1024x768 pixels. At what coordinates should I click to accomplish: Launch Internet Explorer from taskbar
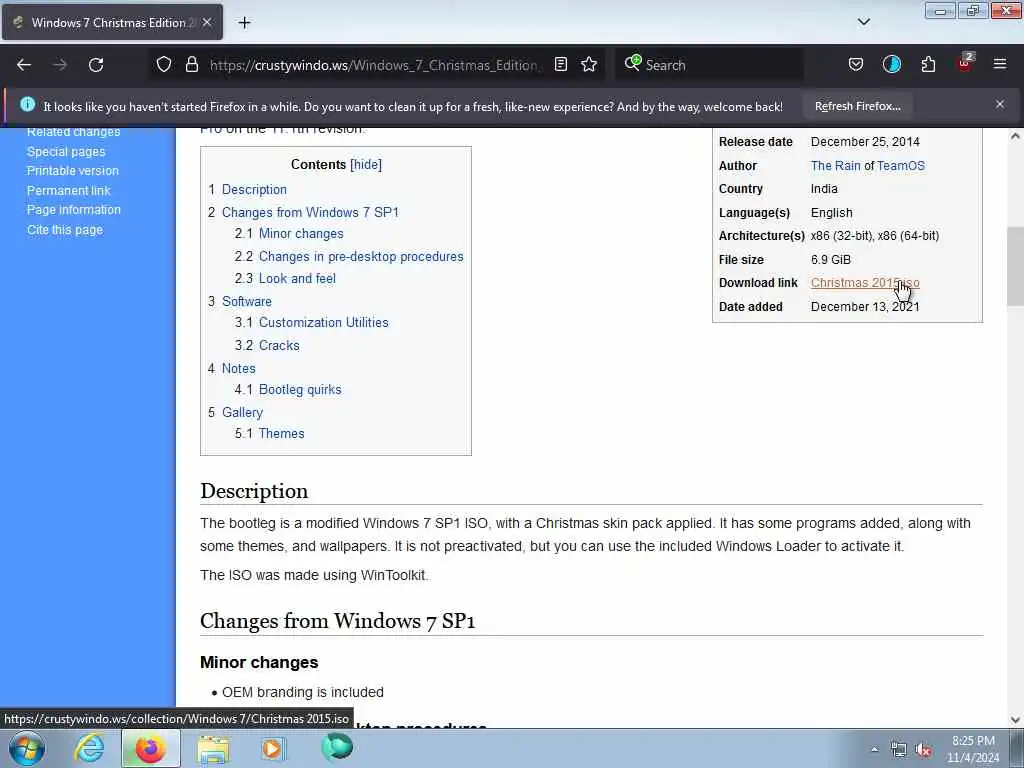tap(89, 748)
